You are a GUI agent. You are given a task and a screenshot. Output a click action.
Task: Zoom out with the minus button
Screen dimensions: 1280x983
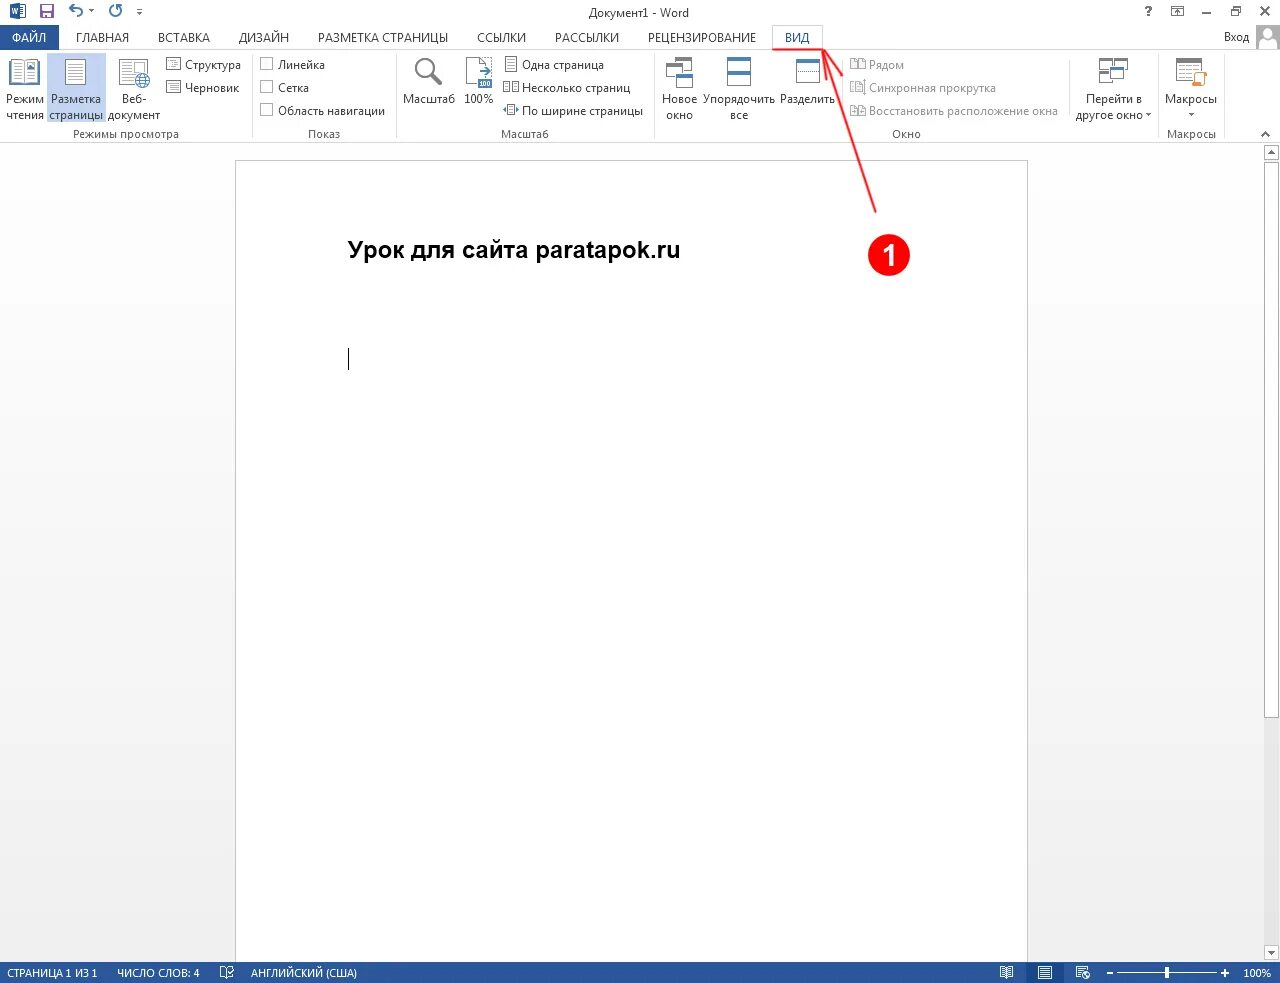click(x=1110, y=973)
